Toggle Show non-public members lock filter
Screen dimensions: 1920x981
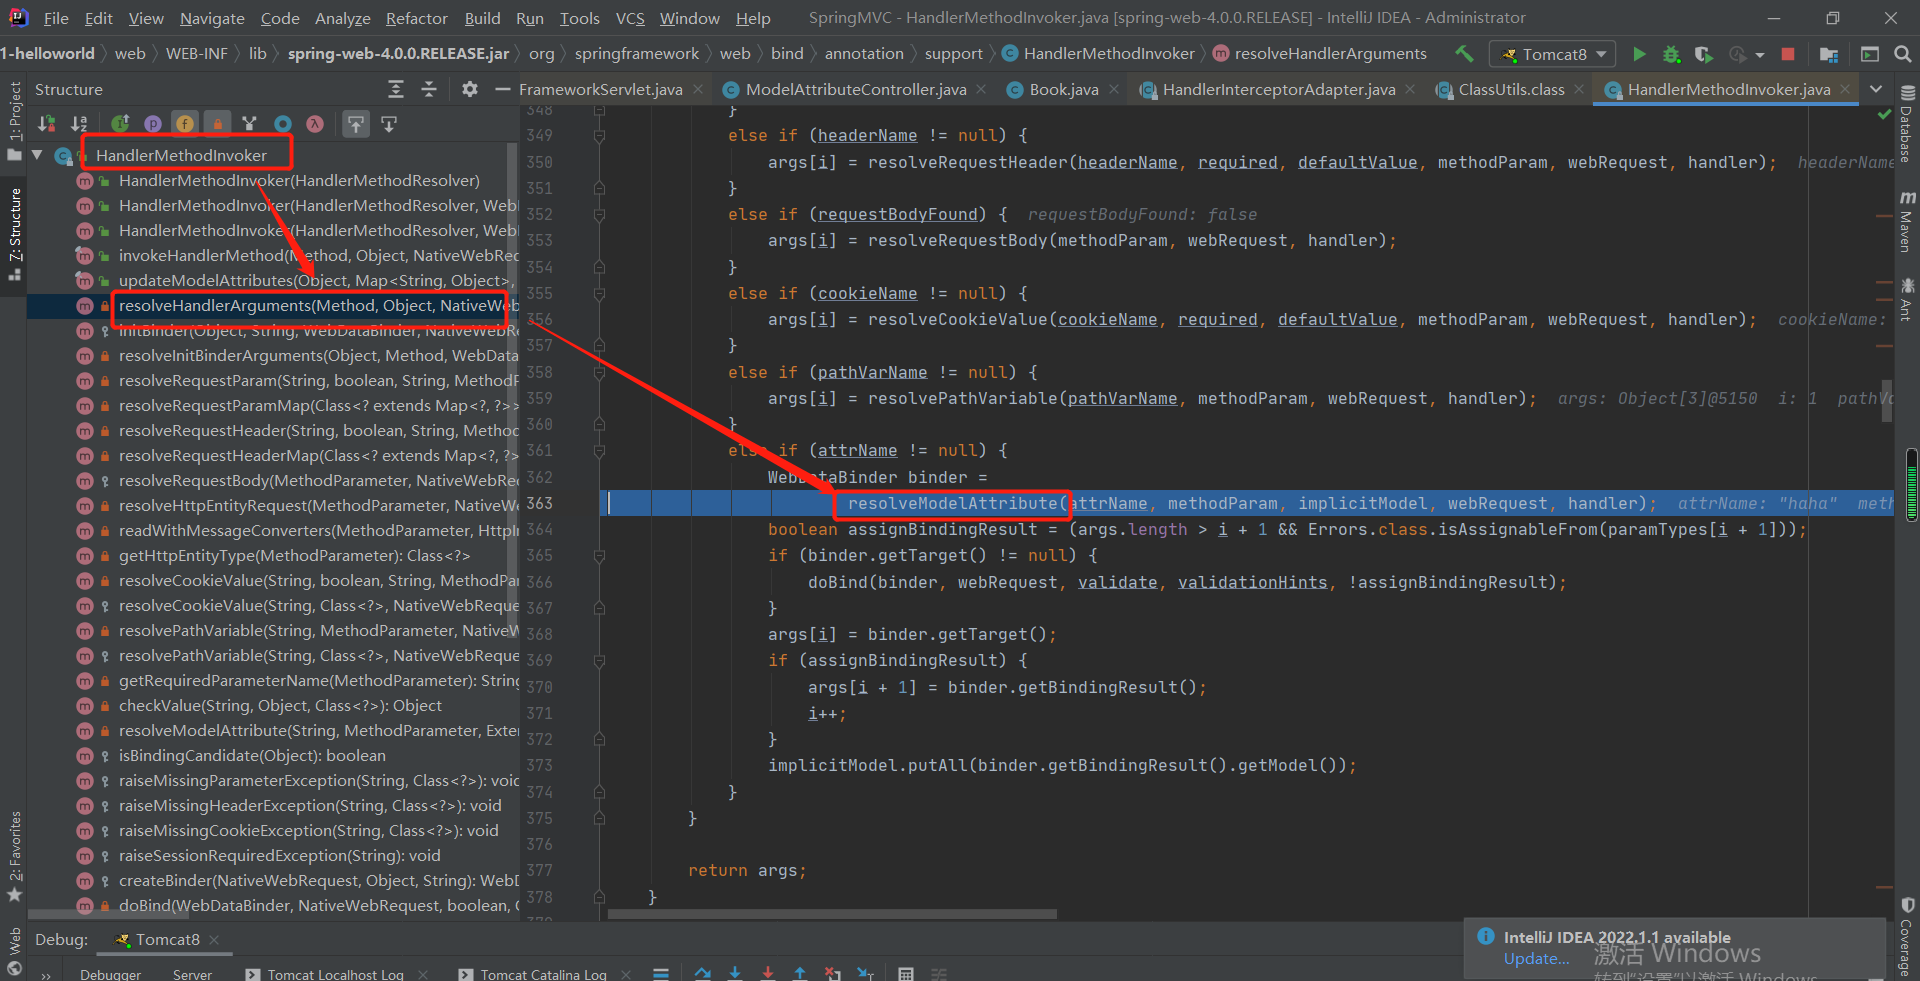[217, 124]
